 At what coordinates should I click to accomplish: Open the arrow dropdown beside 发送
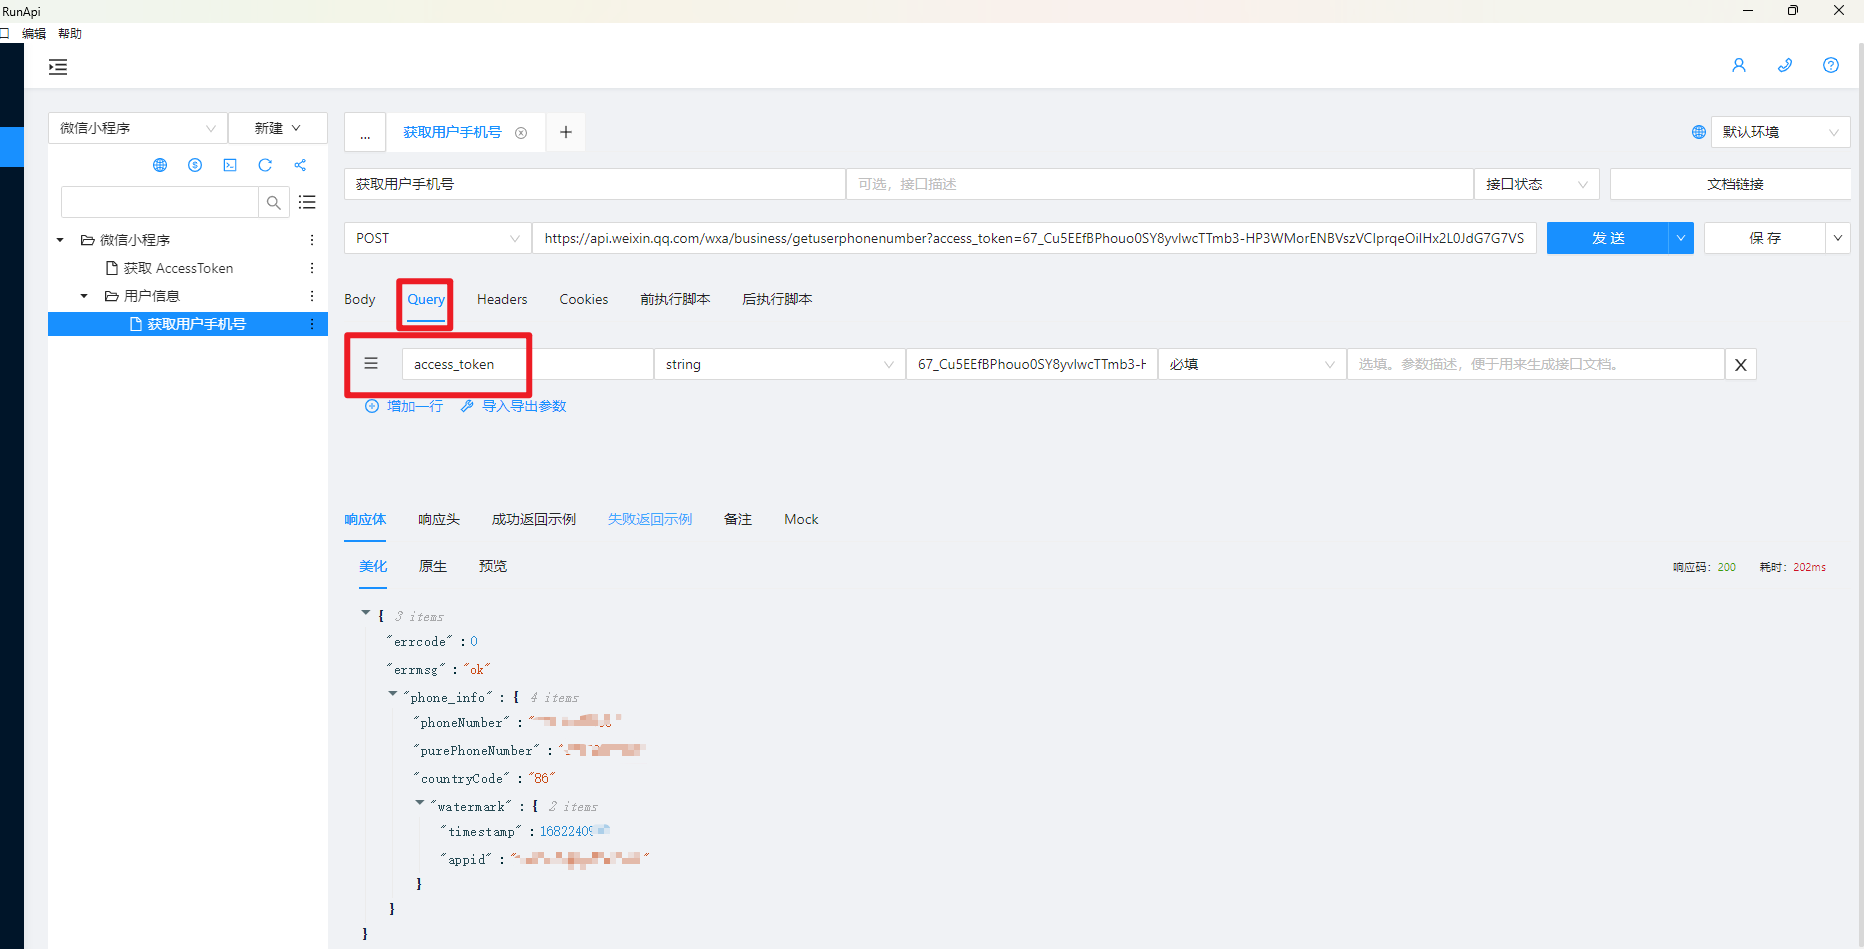[1681, 238]
